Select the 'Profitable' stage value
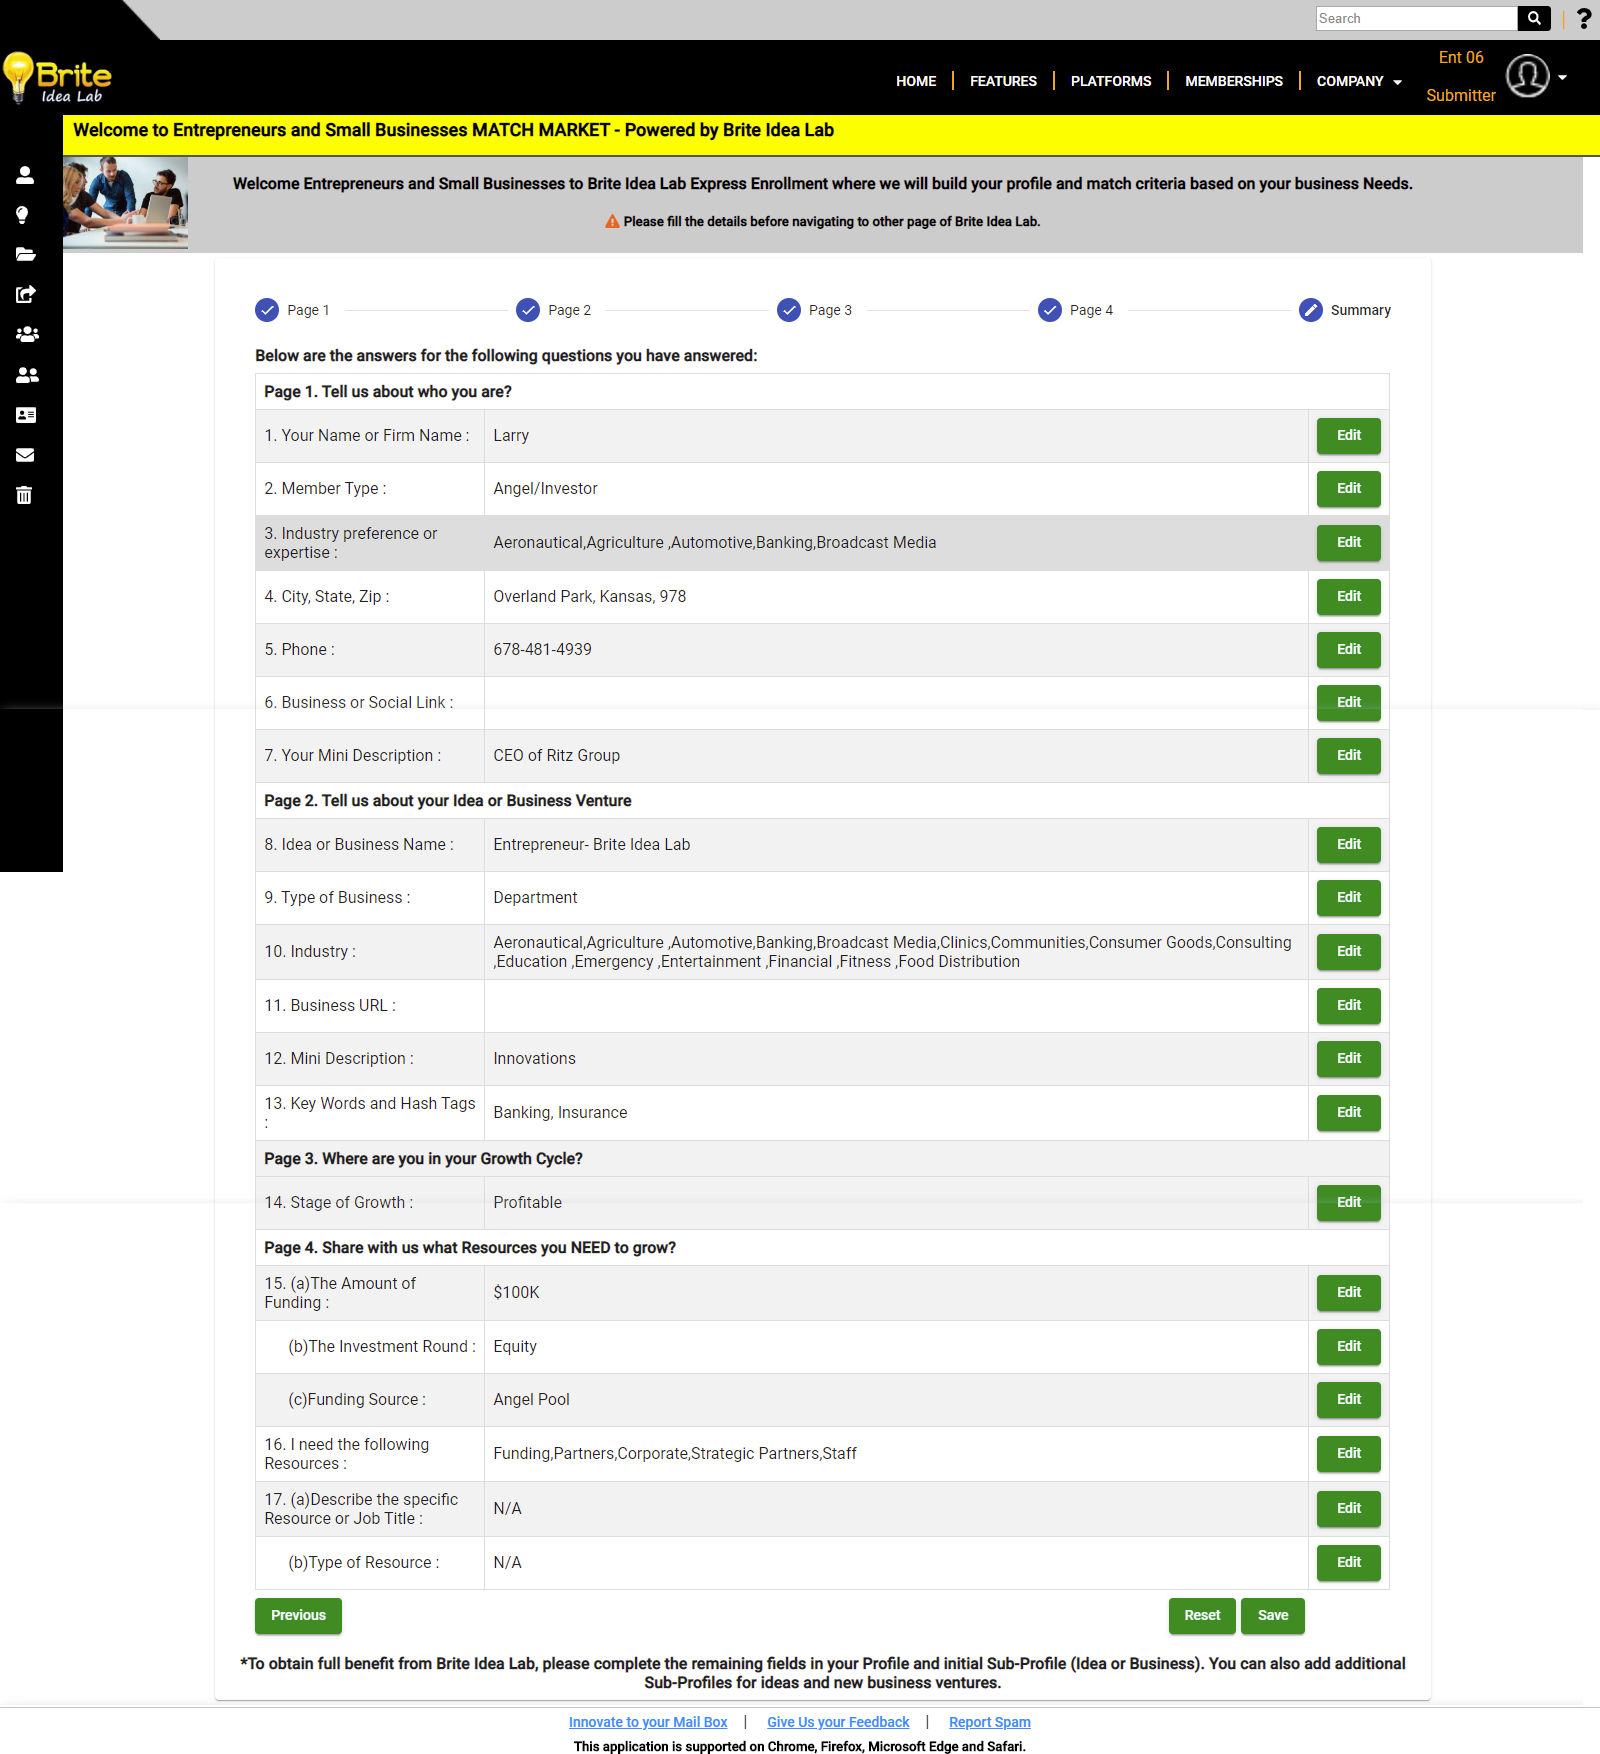1600x1754 pixels. pos(527,1203)
